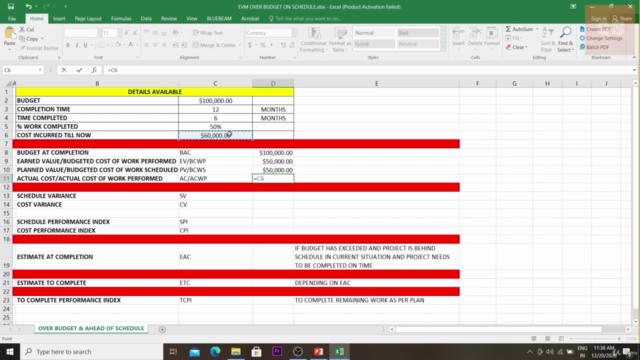The height and width of the screenshot is (360, 640).
Task: Click the Insert Function fx icon
Action: coord(94,70)
